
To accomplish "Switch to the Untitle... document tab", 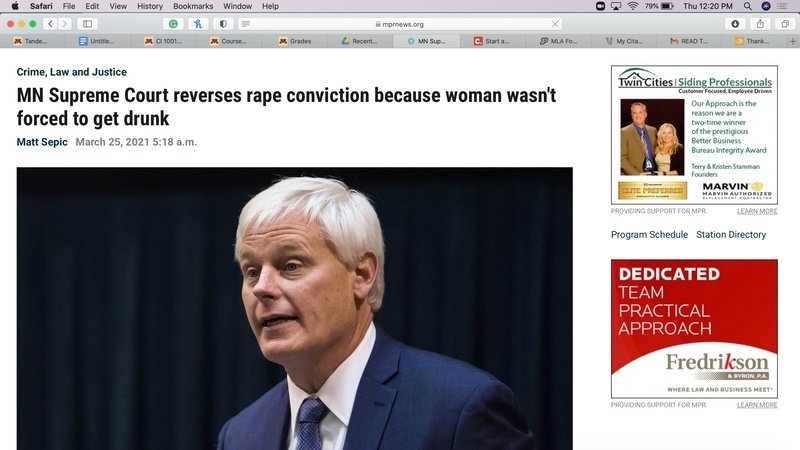I will (98, 41).
